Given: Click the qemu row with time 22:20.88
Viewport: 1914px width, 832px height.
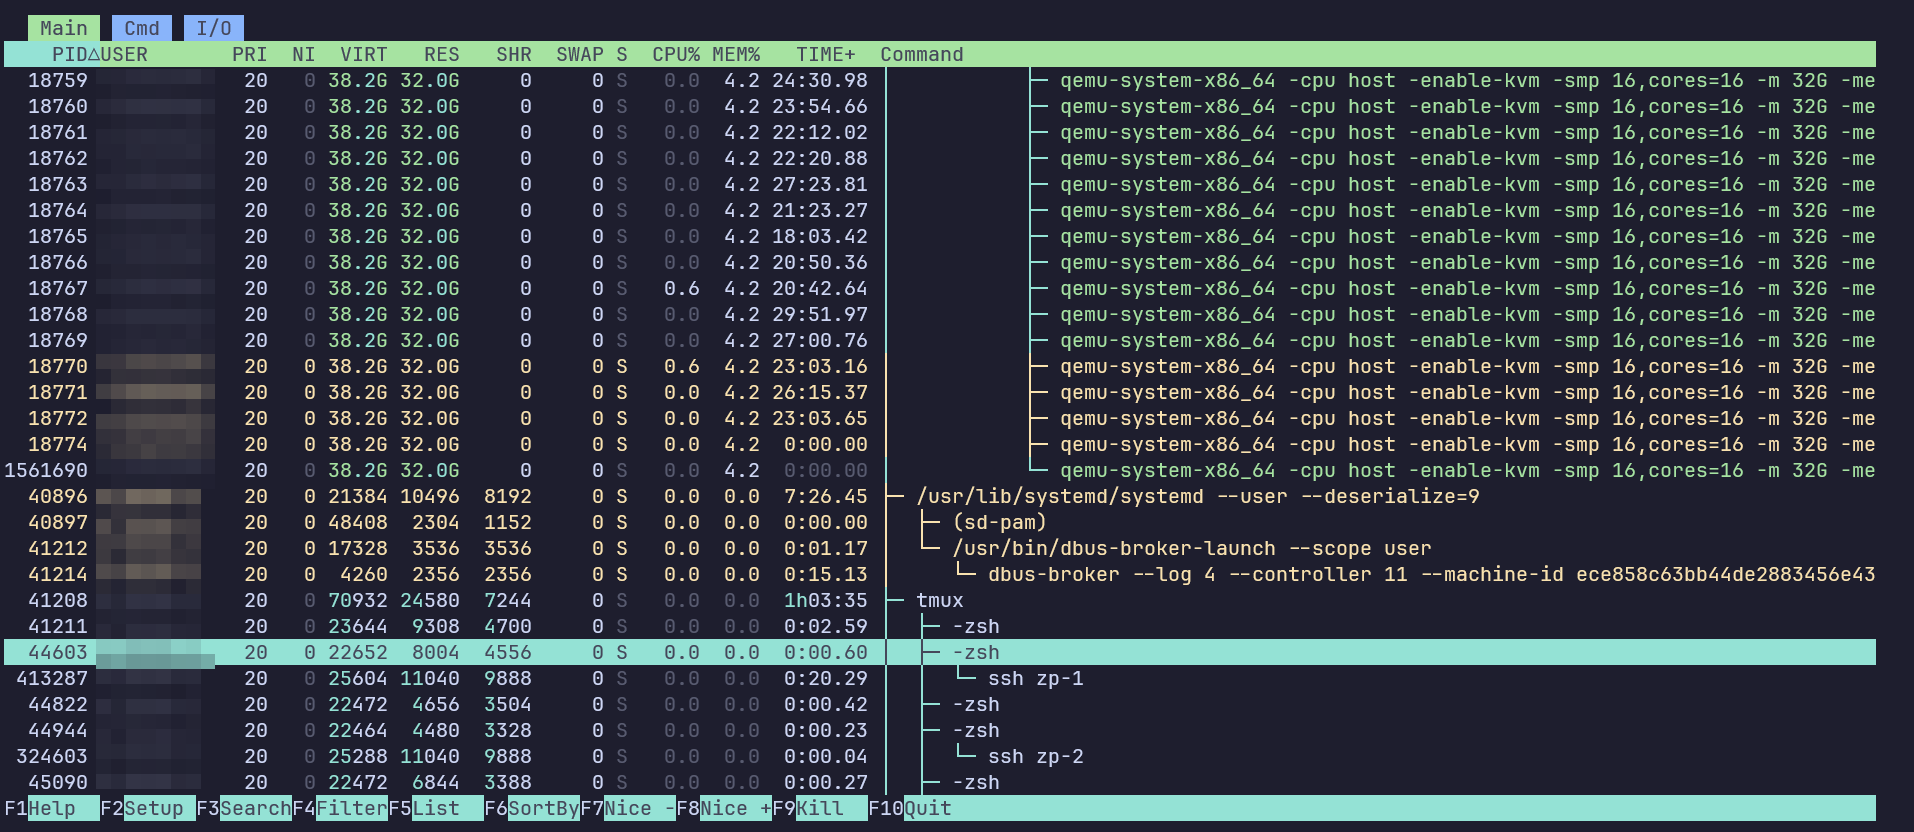Looking at the screenshot, I should (x=940, y=158).
